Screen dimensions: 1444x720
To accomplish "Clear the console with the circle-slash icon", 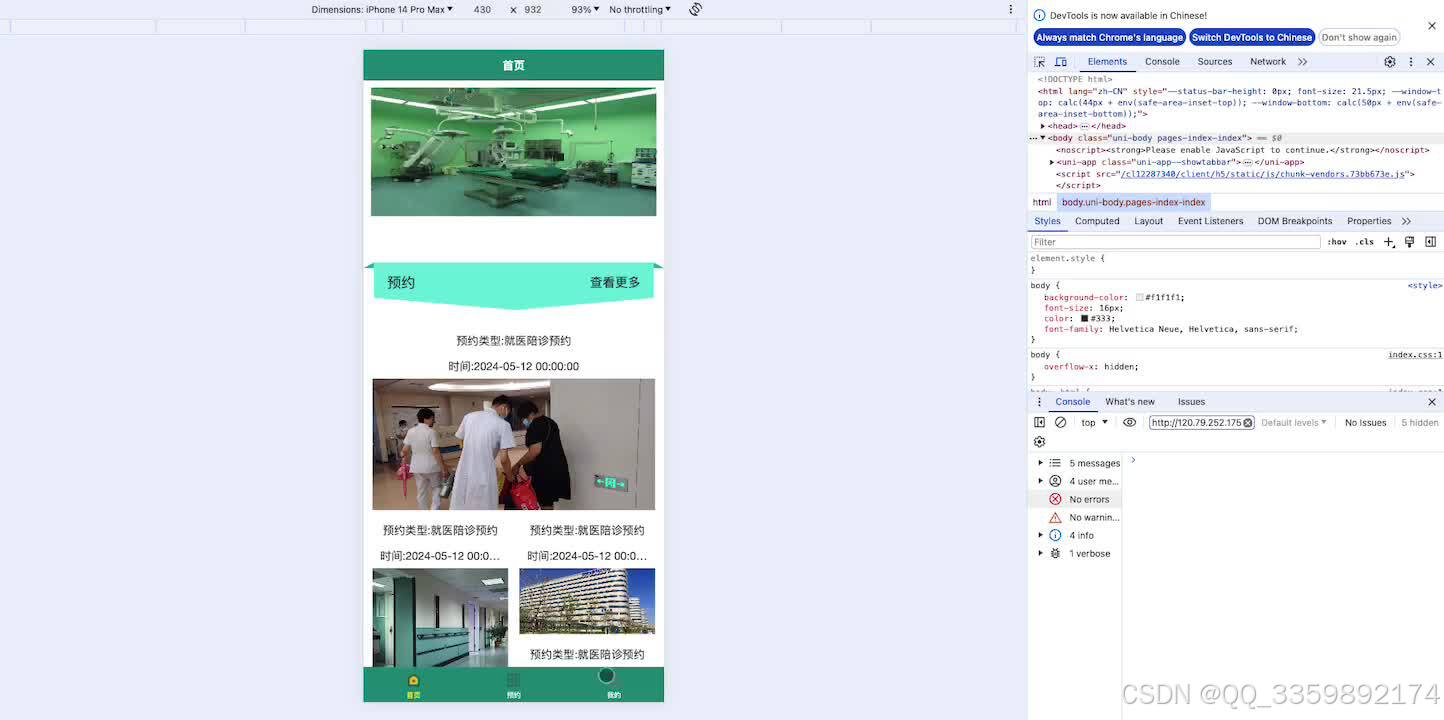I will tap(1061, 423).
